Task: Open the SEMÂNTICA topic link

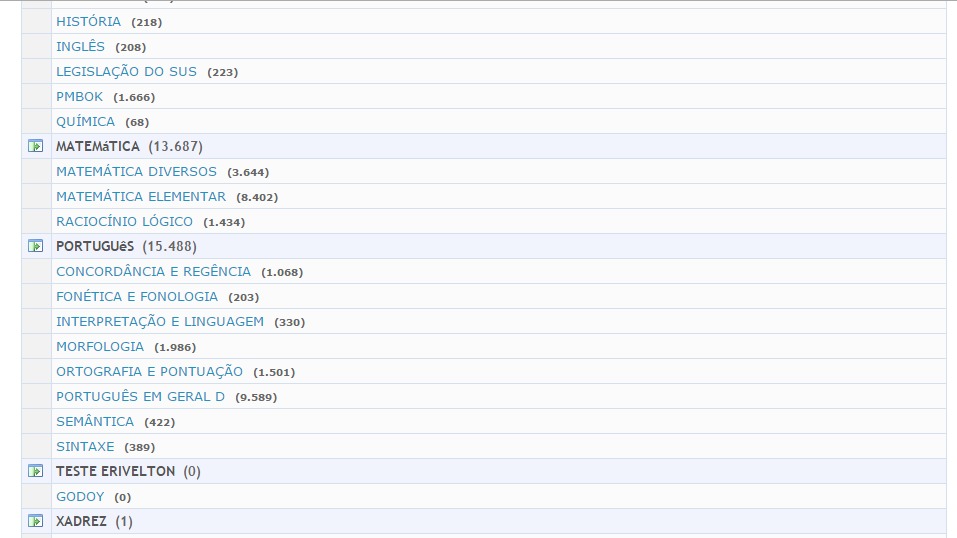Action: (x=95, y=421)
